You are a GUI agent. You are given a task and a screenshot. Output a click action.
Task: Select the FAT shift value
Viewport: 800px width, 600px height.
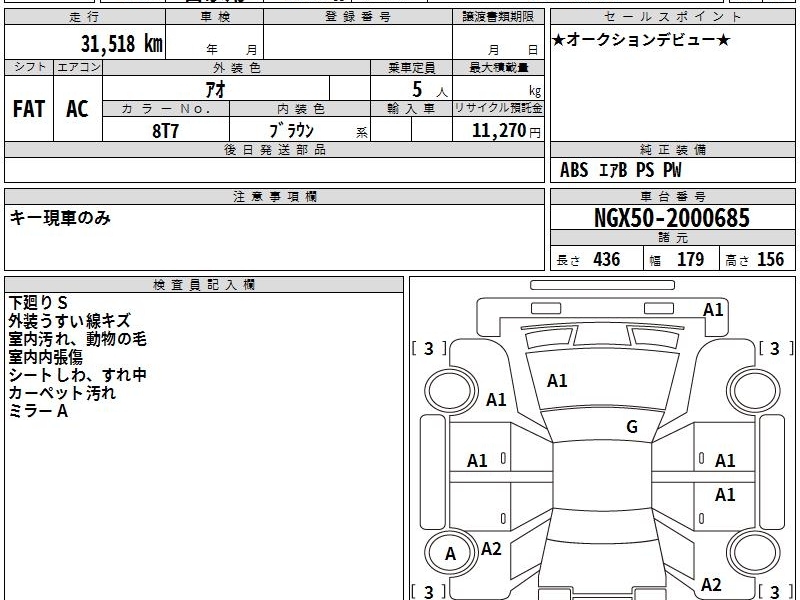pyautogui.click(x=29, y=109)
